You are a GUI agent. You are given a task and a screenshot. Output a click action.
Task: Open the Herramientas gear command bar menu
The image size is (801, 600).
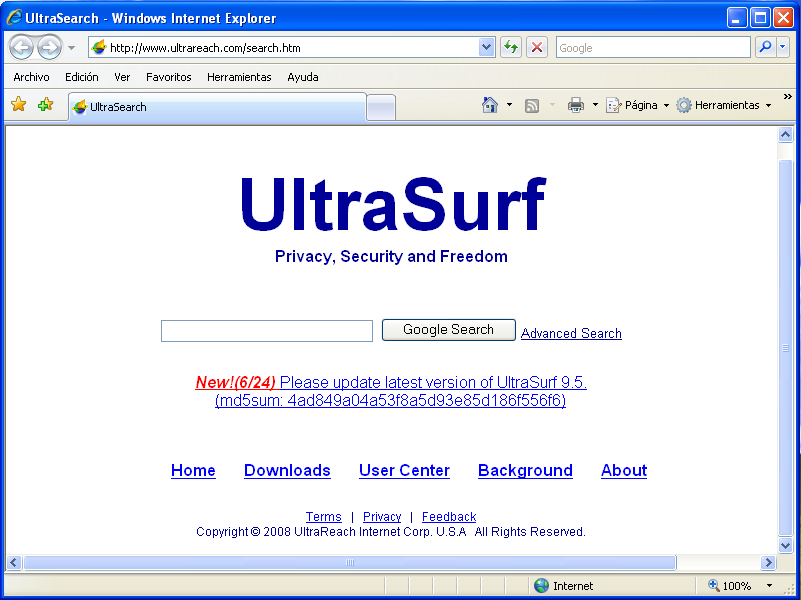coord(723,105)
